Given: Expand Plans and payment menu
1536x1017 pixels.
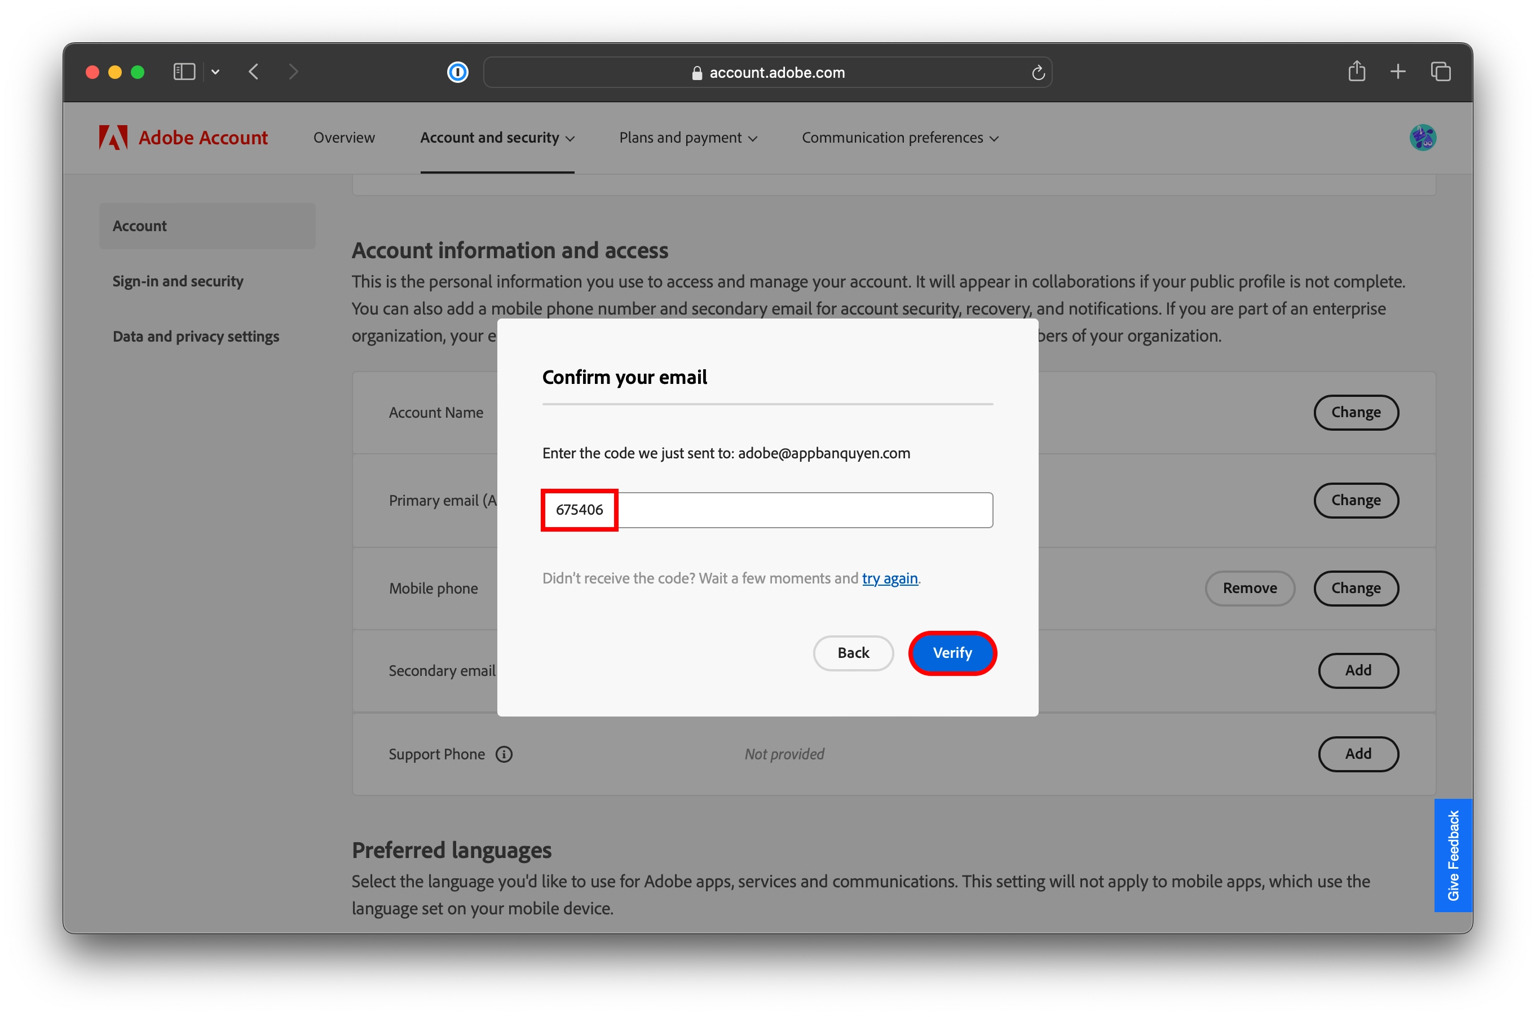Looking at the screenshot, I should click(x=688, y=138).
